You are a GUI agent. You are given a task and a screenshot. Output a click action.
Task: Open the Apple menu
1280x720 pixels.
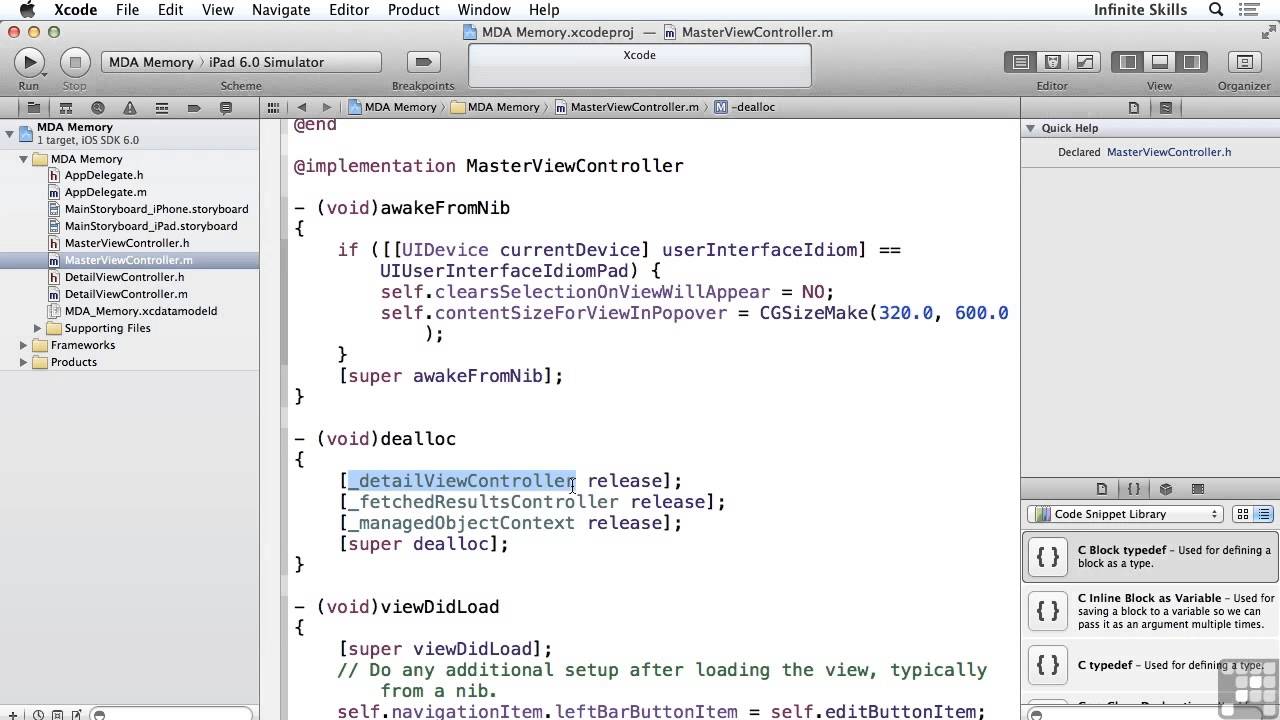(x=27, y=10)
